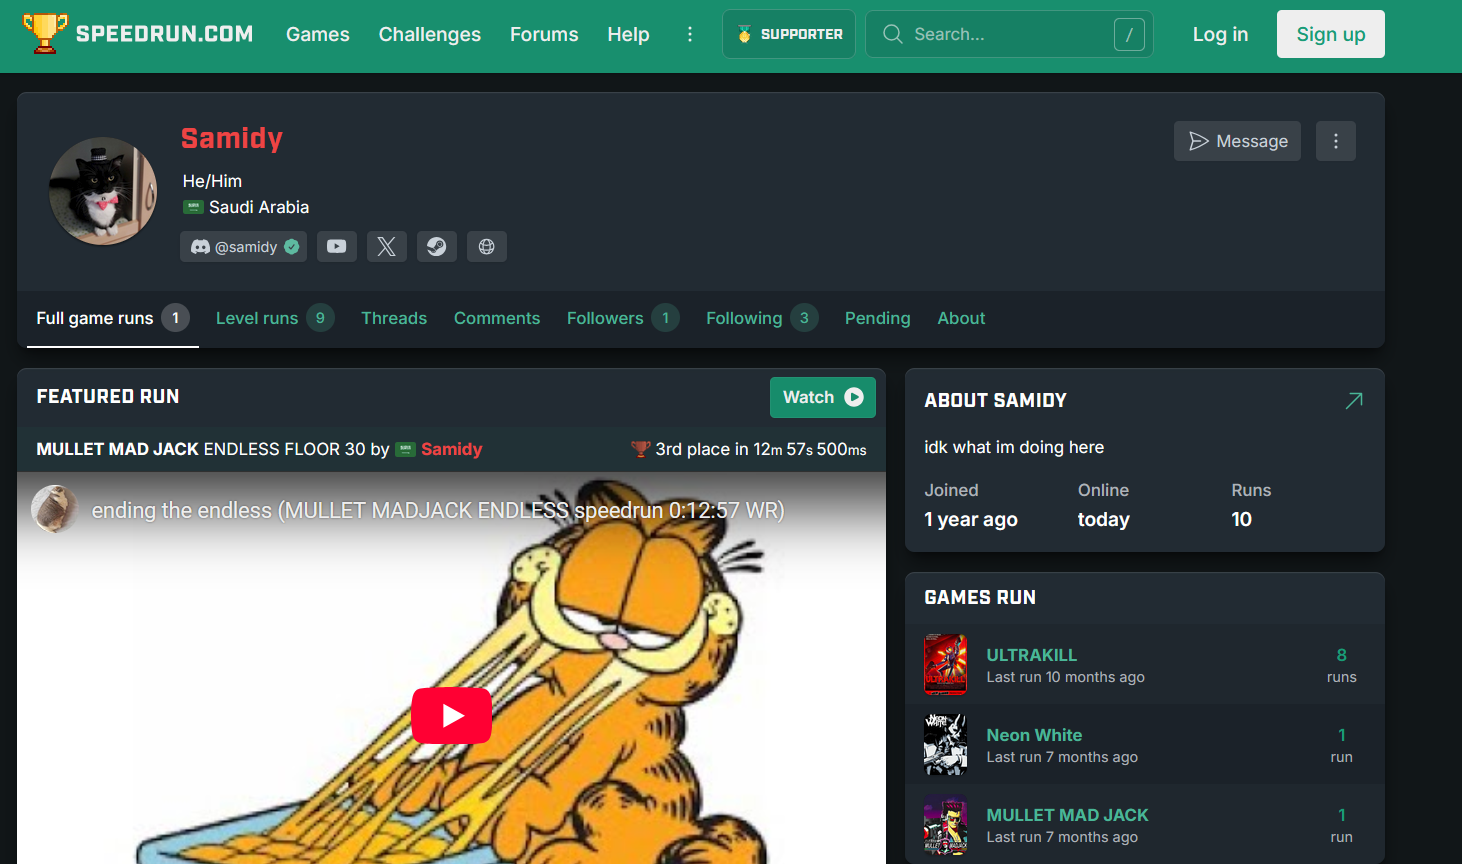This screenshot has height=864, width=1462.
Task: Open the website globe icon
Action: tap(487, 247)
